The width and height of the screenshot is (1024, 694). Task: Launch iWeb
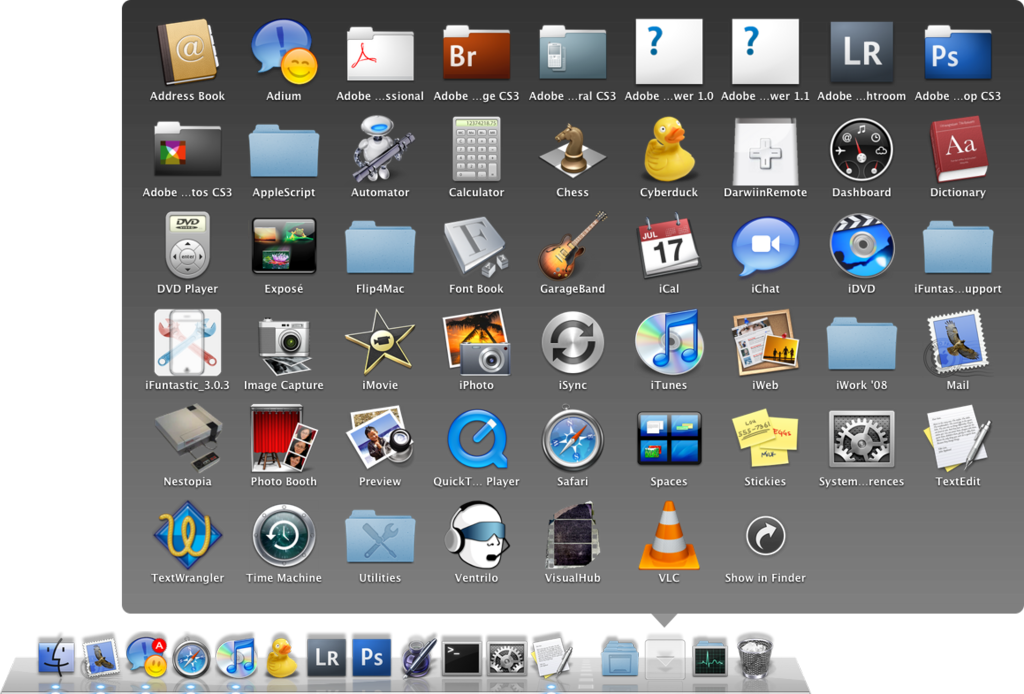pyautogui.click(x=765, y=342)
